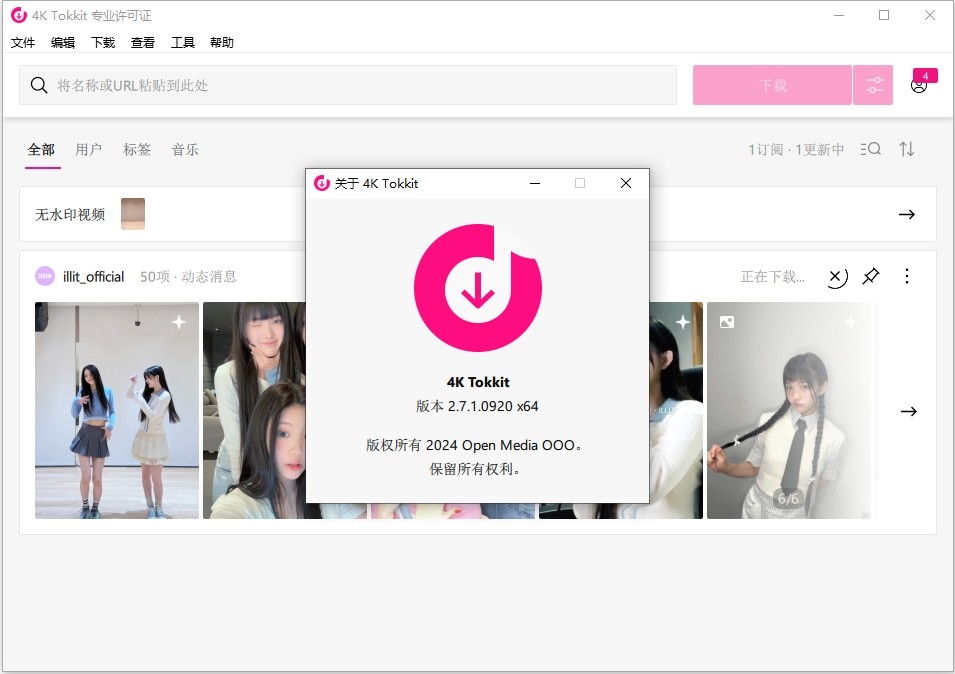Open arrow for 无水印视频 row

(907, 214)
